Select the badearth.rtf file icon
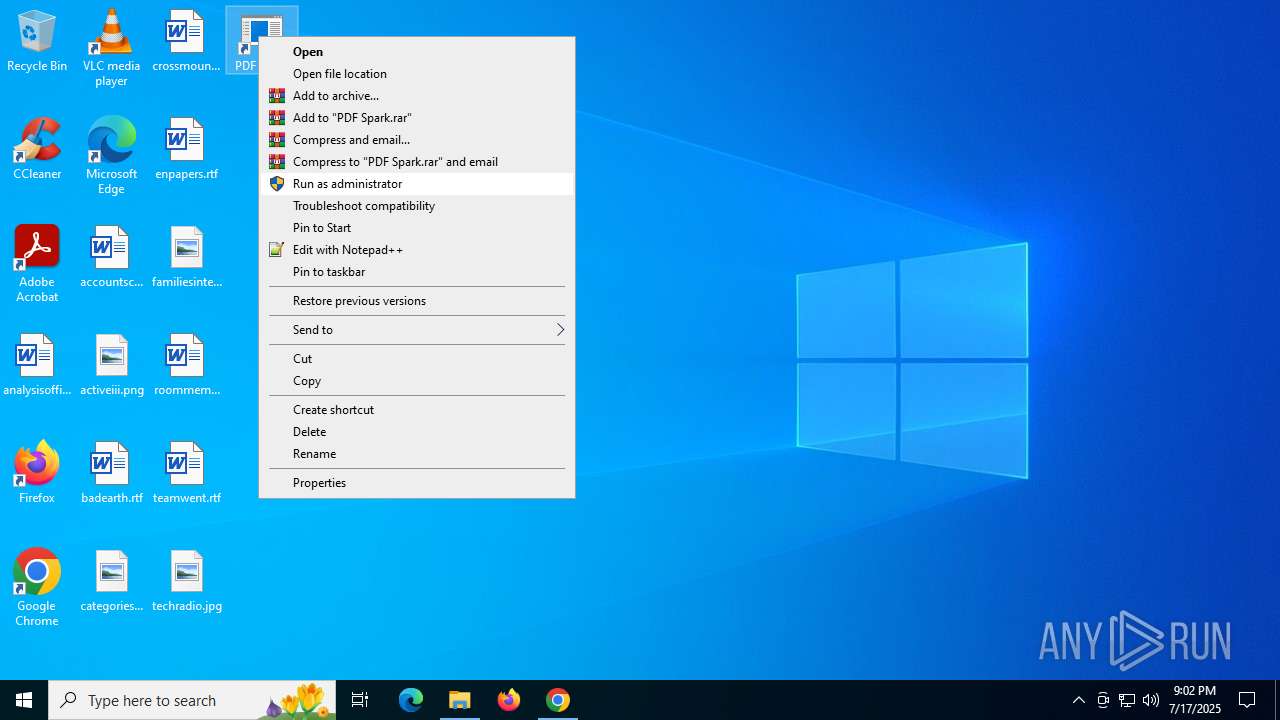Image resolution: width=1280 pixels, height=720 pixels. coord(111,474)
